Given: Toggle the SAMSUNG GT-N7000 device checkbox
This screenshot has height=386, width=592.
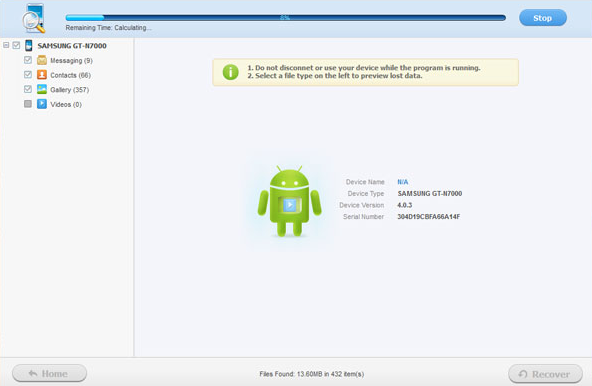Looking at the screenshot, I should tap(16, 45).
